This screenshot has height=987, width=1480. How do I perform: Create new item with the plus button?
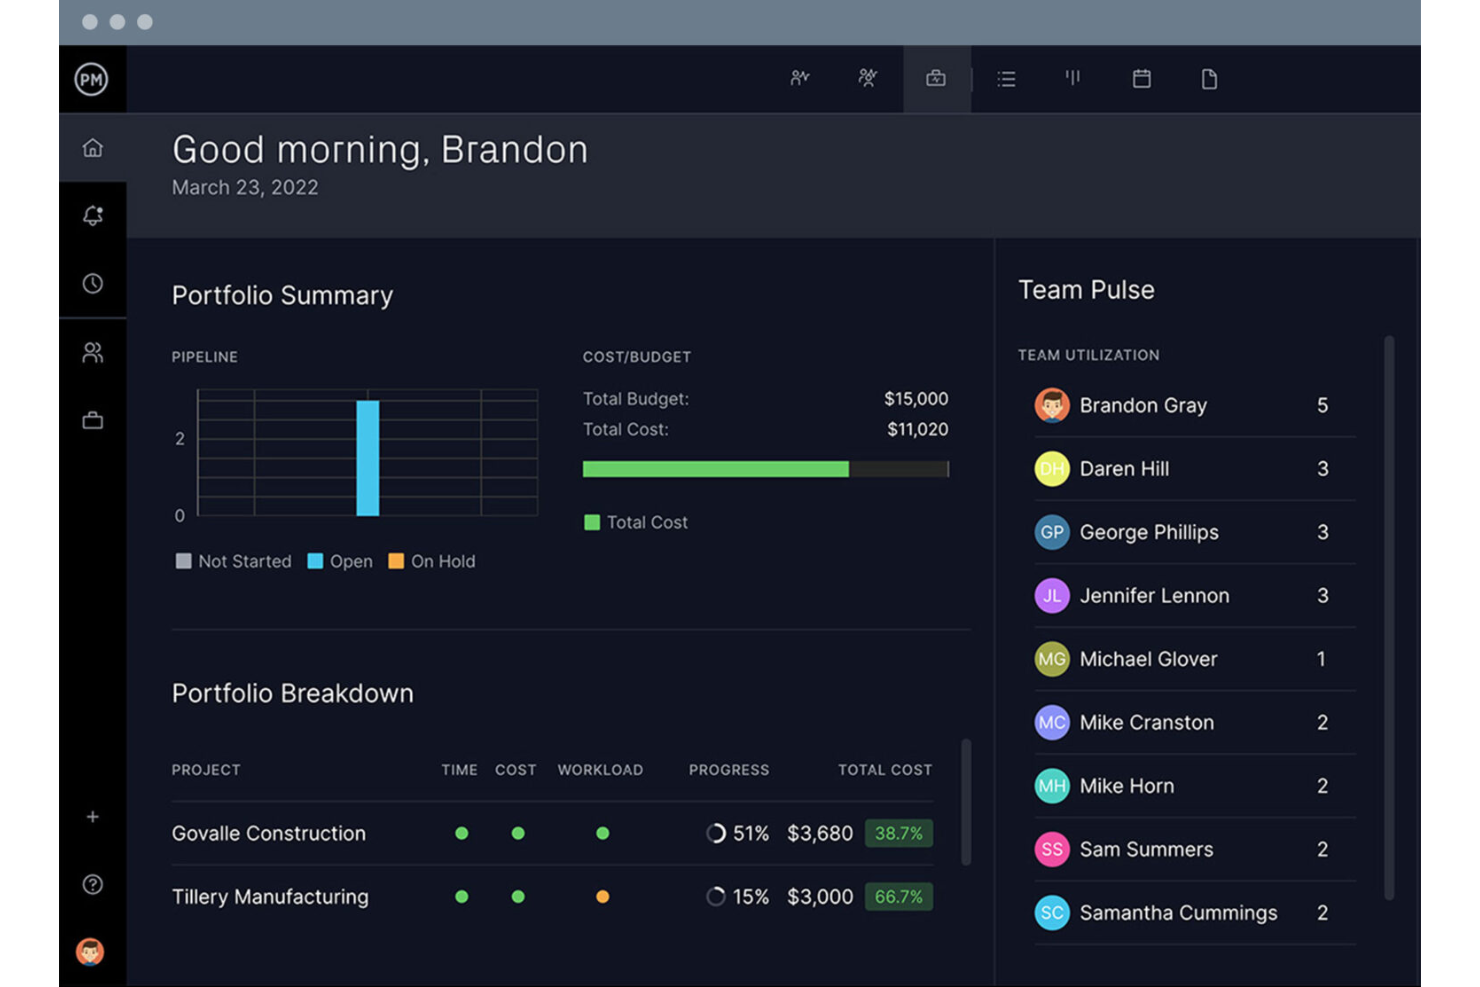click(92, 816)
